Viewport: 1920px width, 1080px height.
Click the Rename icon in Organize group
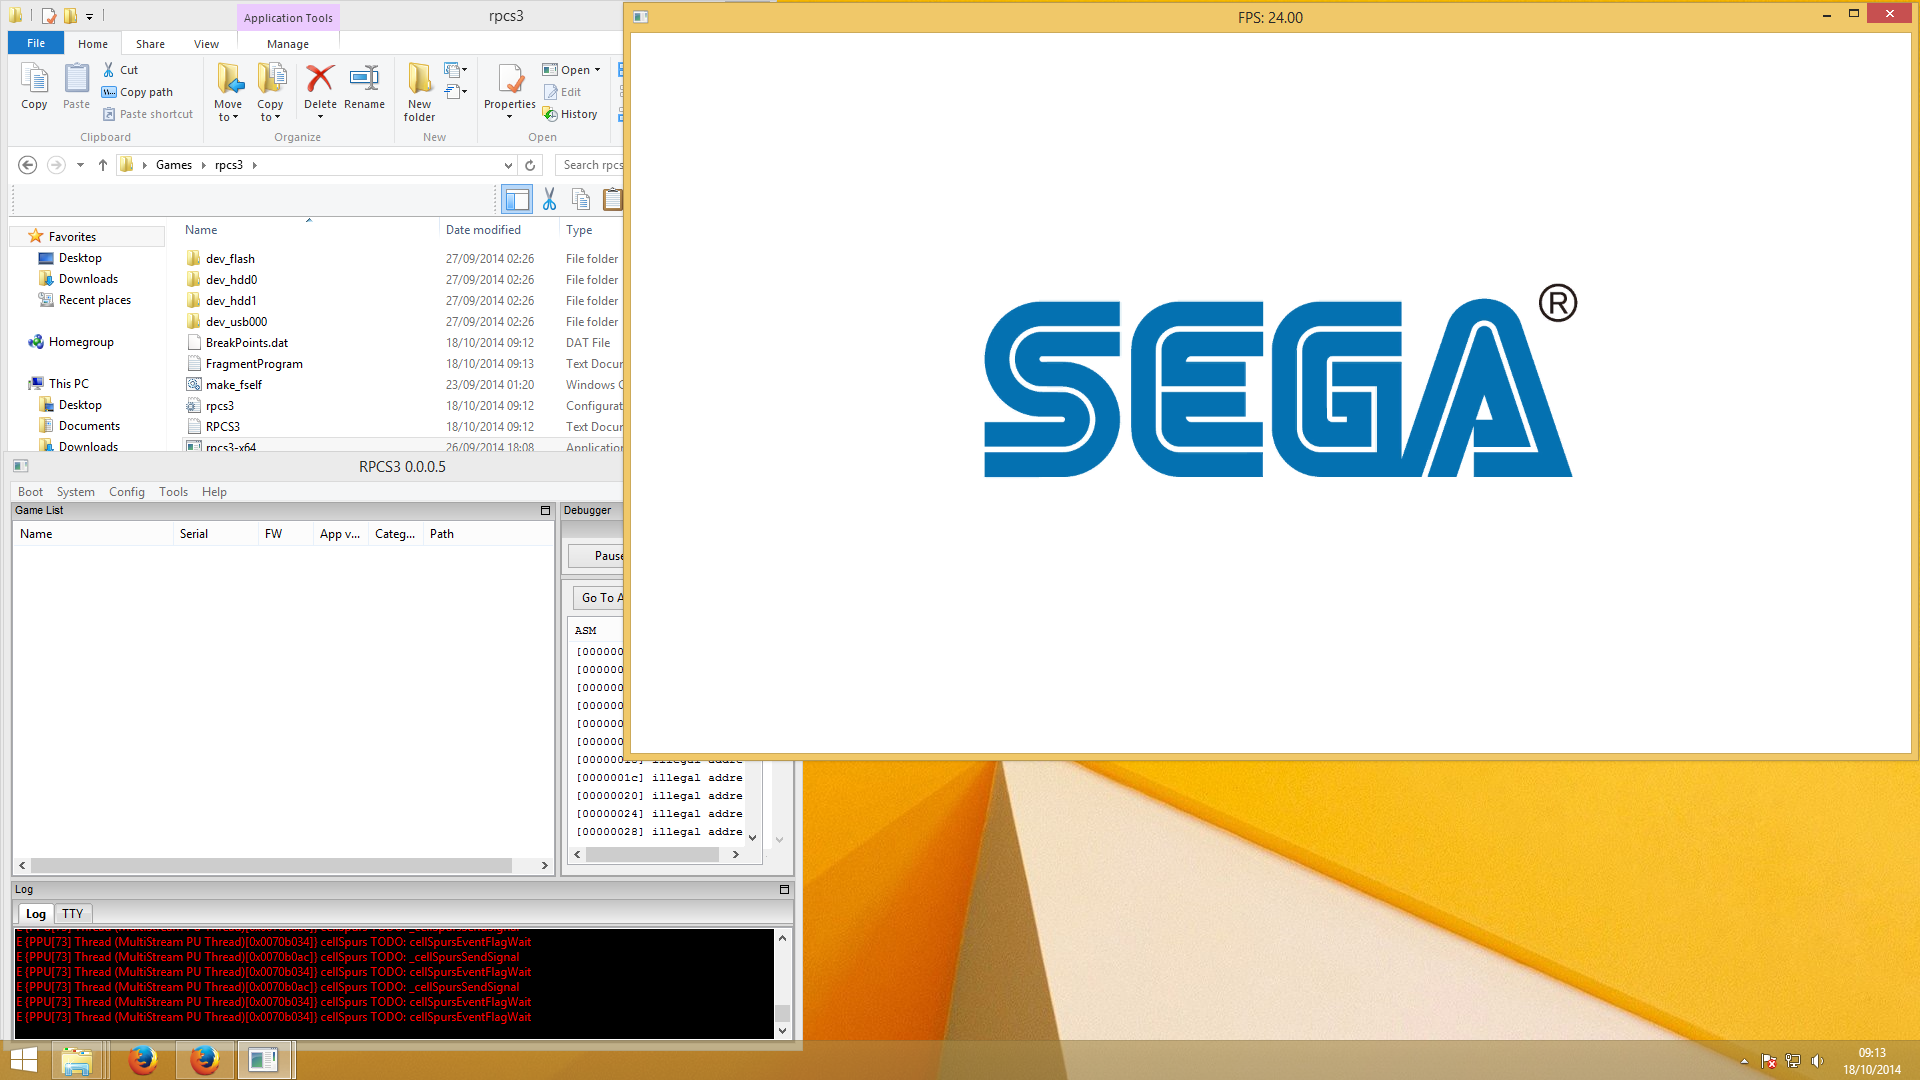[364, 78]
